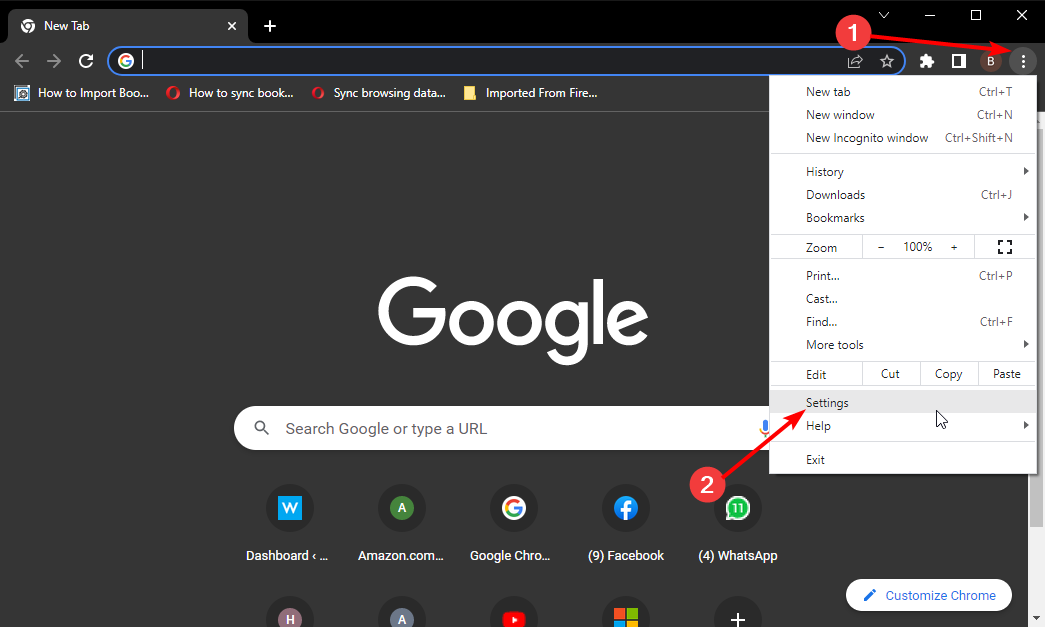1045x627 pixels.
Task: Open profile avatar B
Action: pyautogui.click(x=990, y=61)
